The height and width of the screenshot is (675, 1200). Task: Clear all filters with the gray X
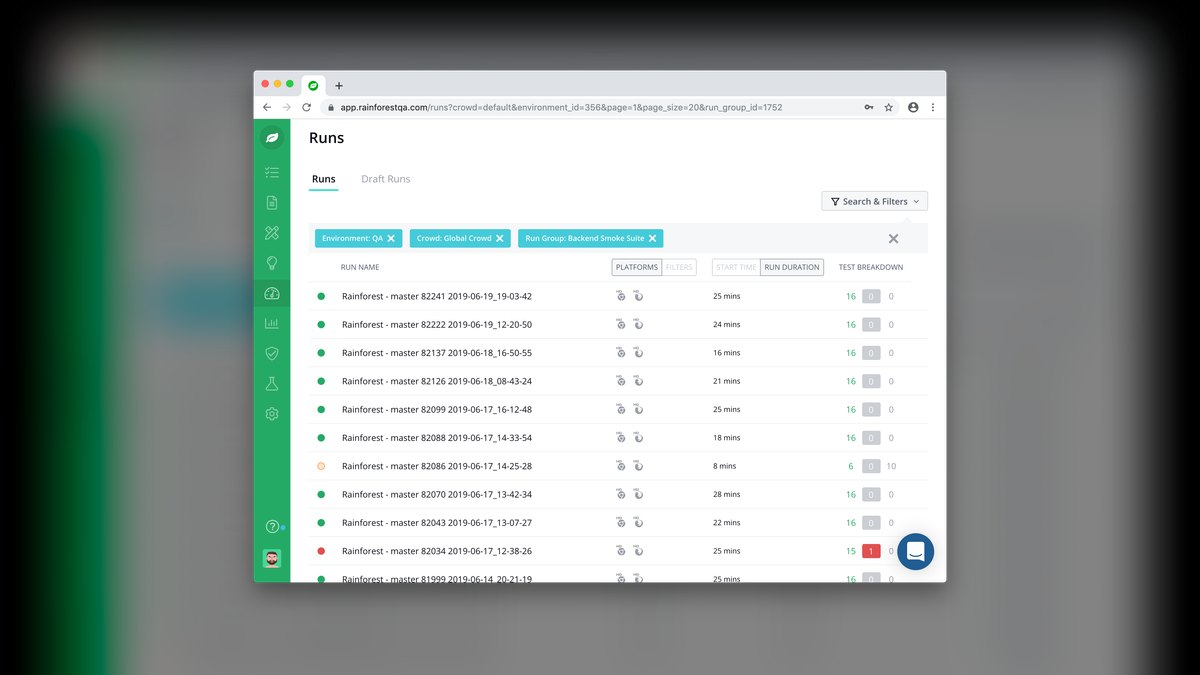(x=893, y=238)
